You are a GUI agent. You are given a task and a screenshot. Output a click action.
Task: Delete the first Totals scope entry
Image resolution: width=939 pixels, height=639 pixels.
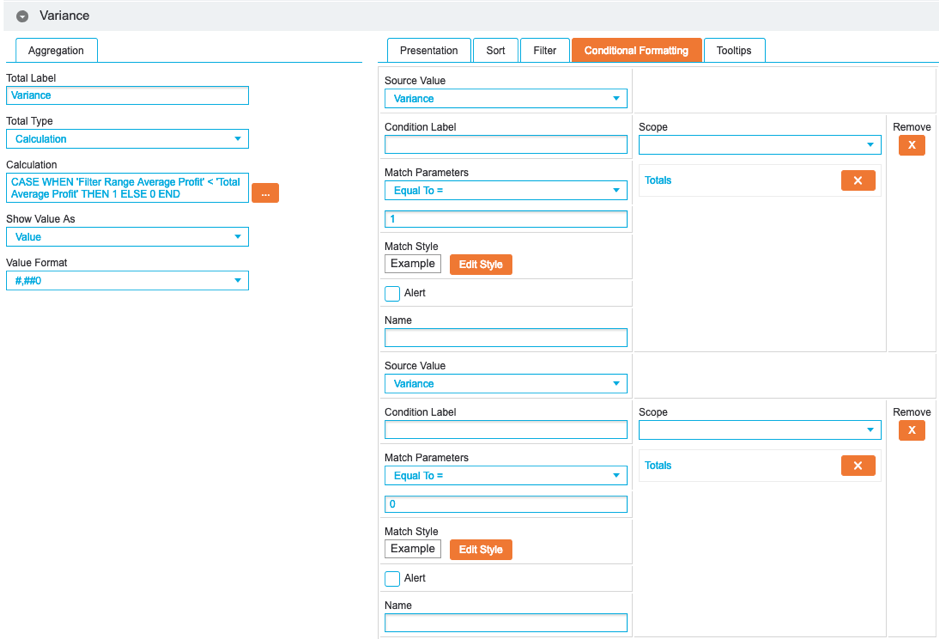pos(858,181)
